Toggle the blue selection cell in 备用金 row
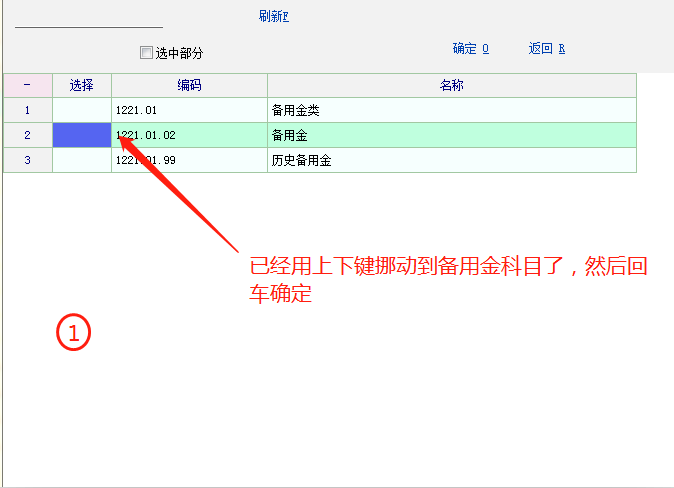This screenshot has height=488, width=674. pos(82,135)
